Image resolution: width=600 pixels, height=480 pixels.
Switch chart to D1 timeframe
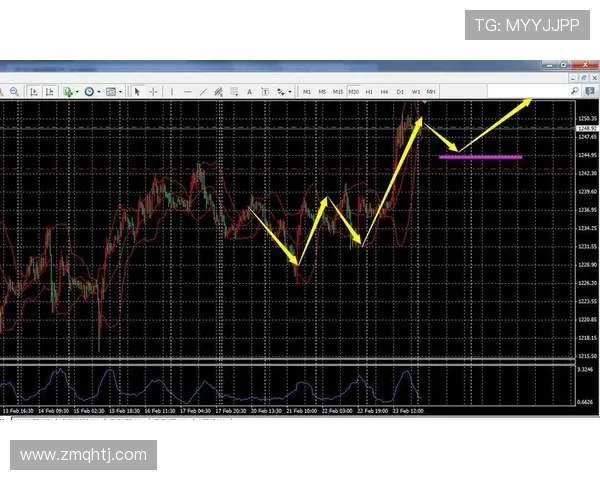point(400,91)
